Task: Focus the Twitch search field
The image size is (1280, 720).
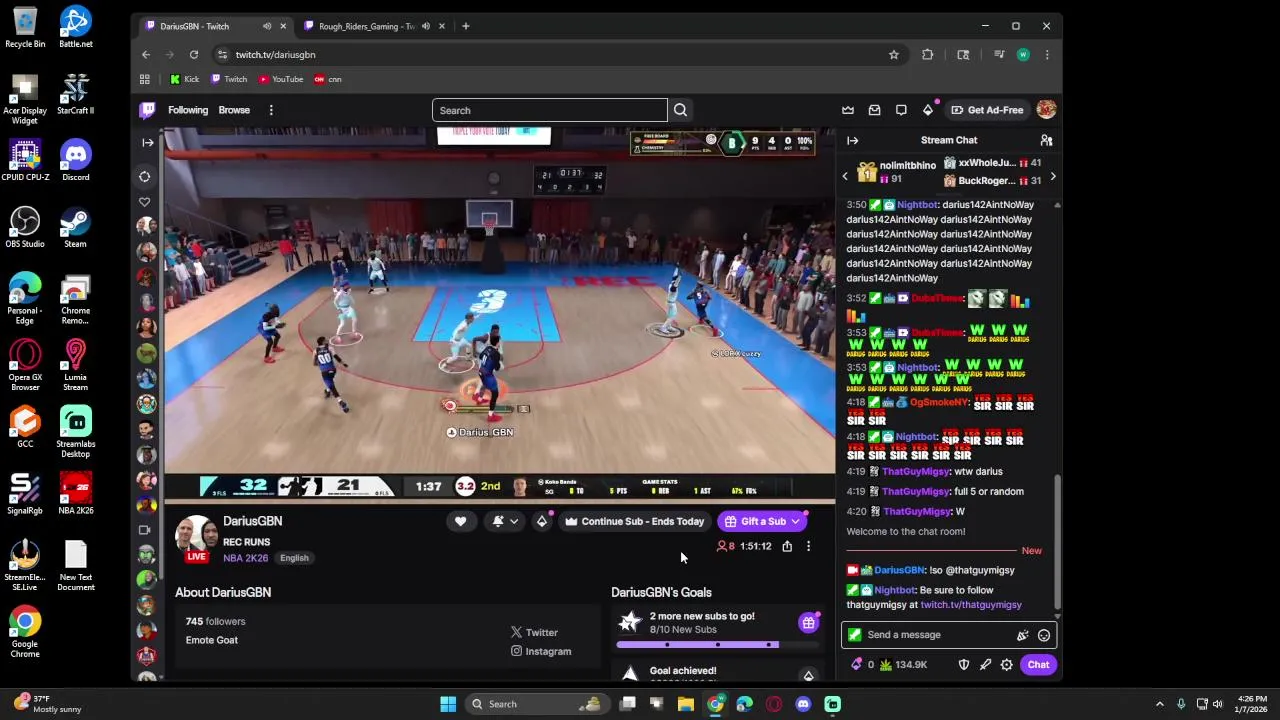Action: (x=549, y=110)
